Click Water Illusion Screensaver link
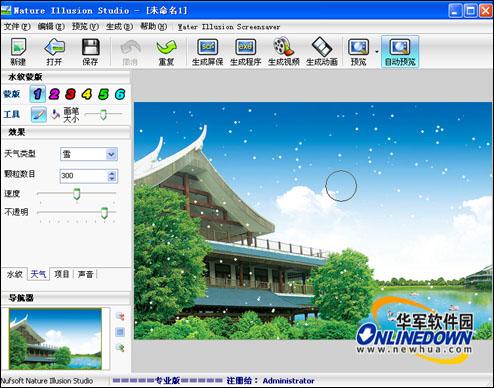 pos(229,27)
